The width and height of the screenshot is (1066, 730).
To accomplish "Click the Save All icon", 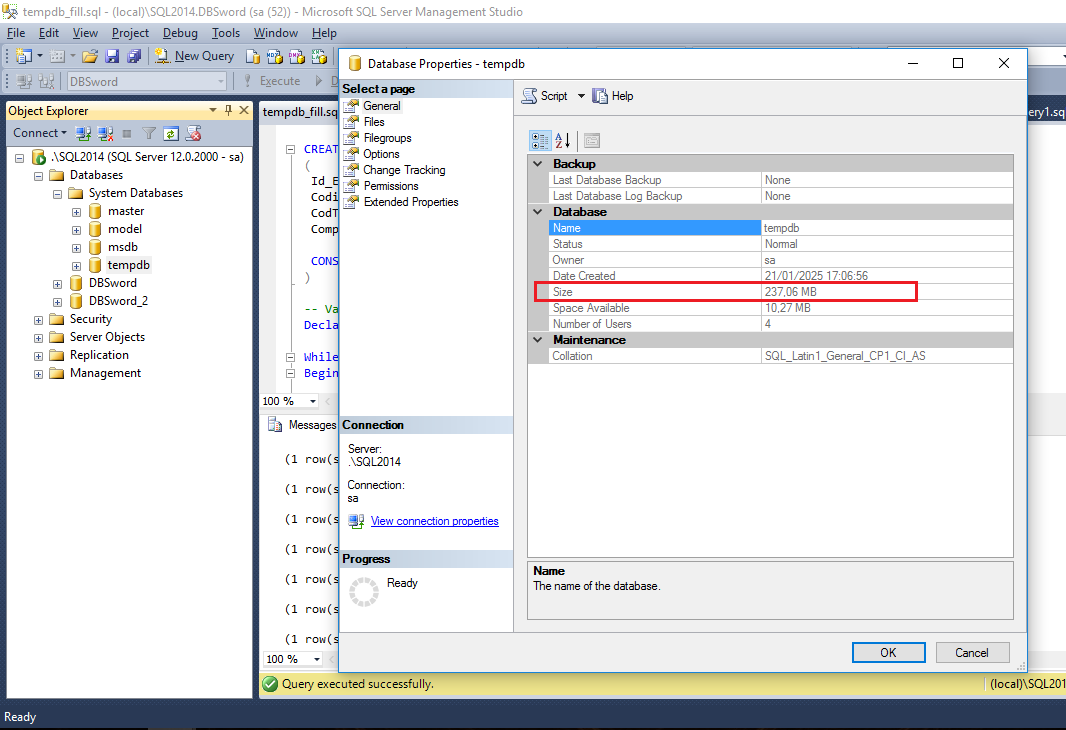I will (134, 56).
